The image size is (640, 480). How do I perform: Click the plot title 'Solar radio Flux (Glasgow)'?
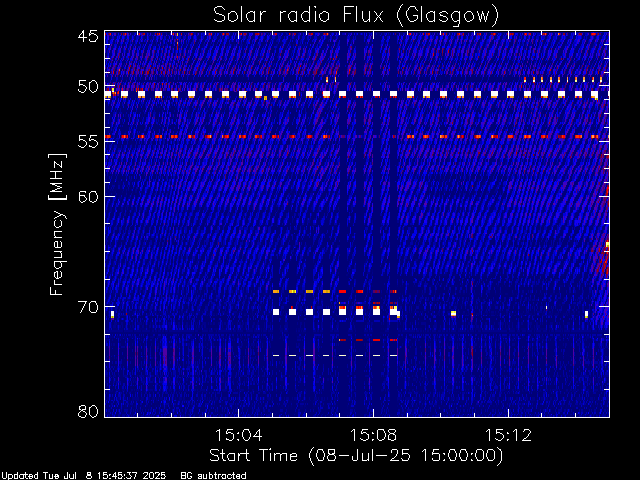click(x=356, y=16)
